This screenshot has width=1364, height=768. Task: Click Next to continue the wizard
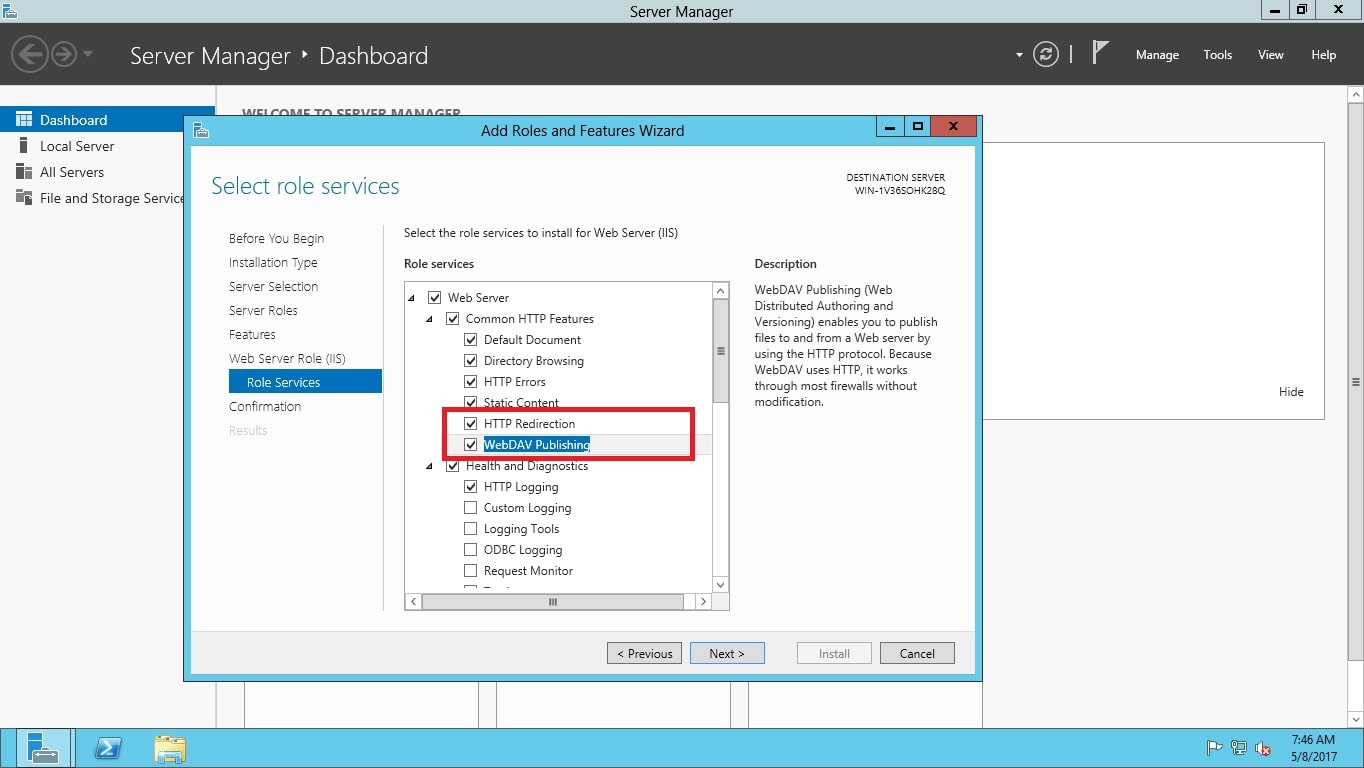pyautogui.click(x=727, y=653)
